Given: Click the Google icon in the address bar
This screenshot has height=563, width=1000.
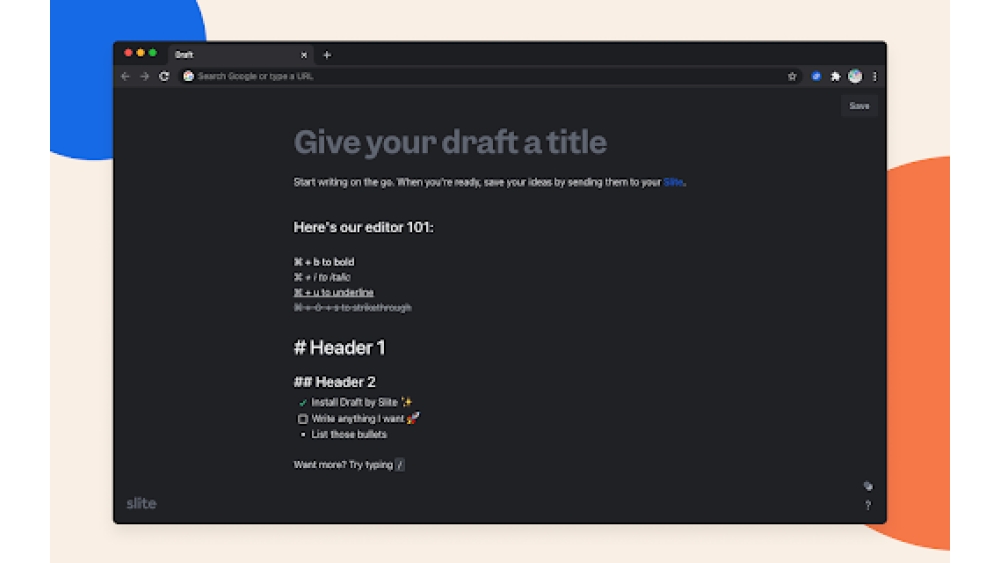Looking at the screenshot, I should [188, 76].
